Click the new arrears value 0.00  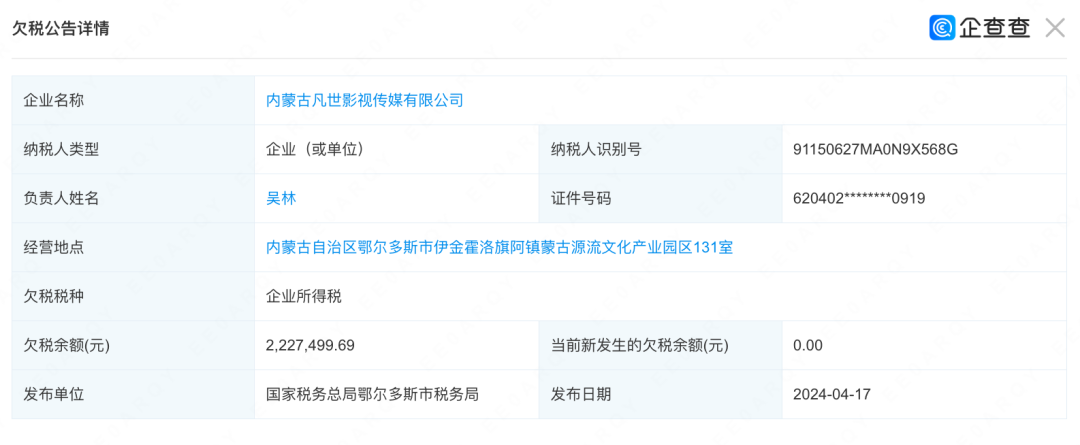point(808,345)
